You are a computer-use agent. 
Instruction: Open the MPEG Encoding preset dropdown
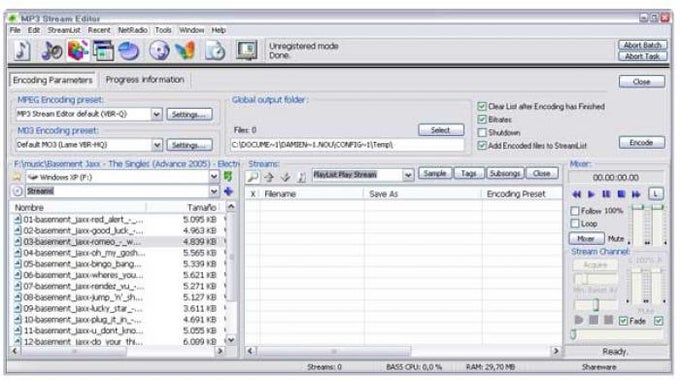pos(157,114)
